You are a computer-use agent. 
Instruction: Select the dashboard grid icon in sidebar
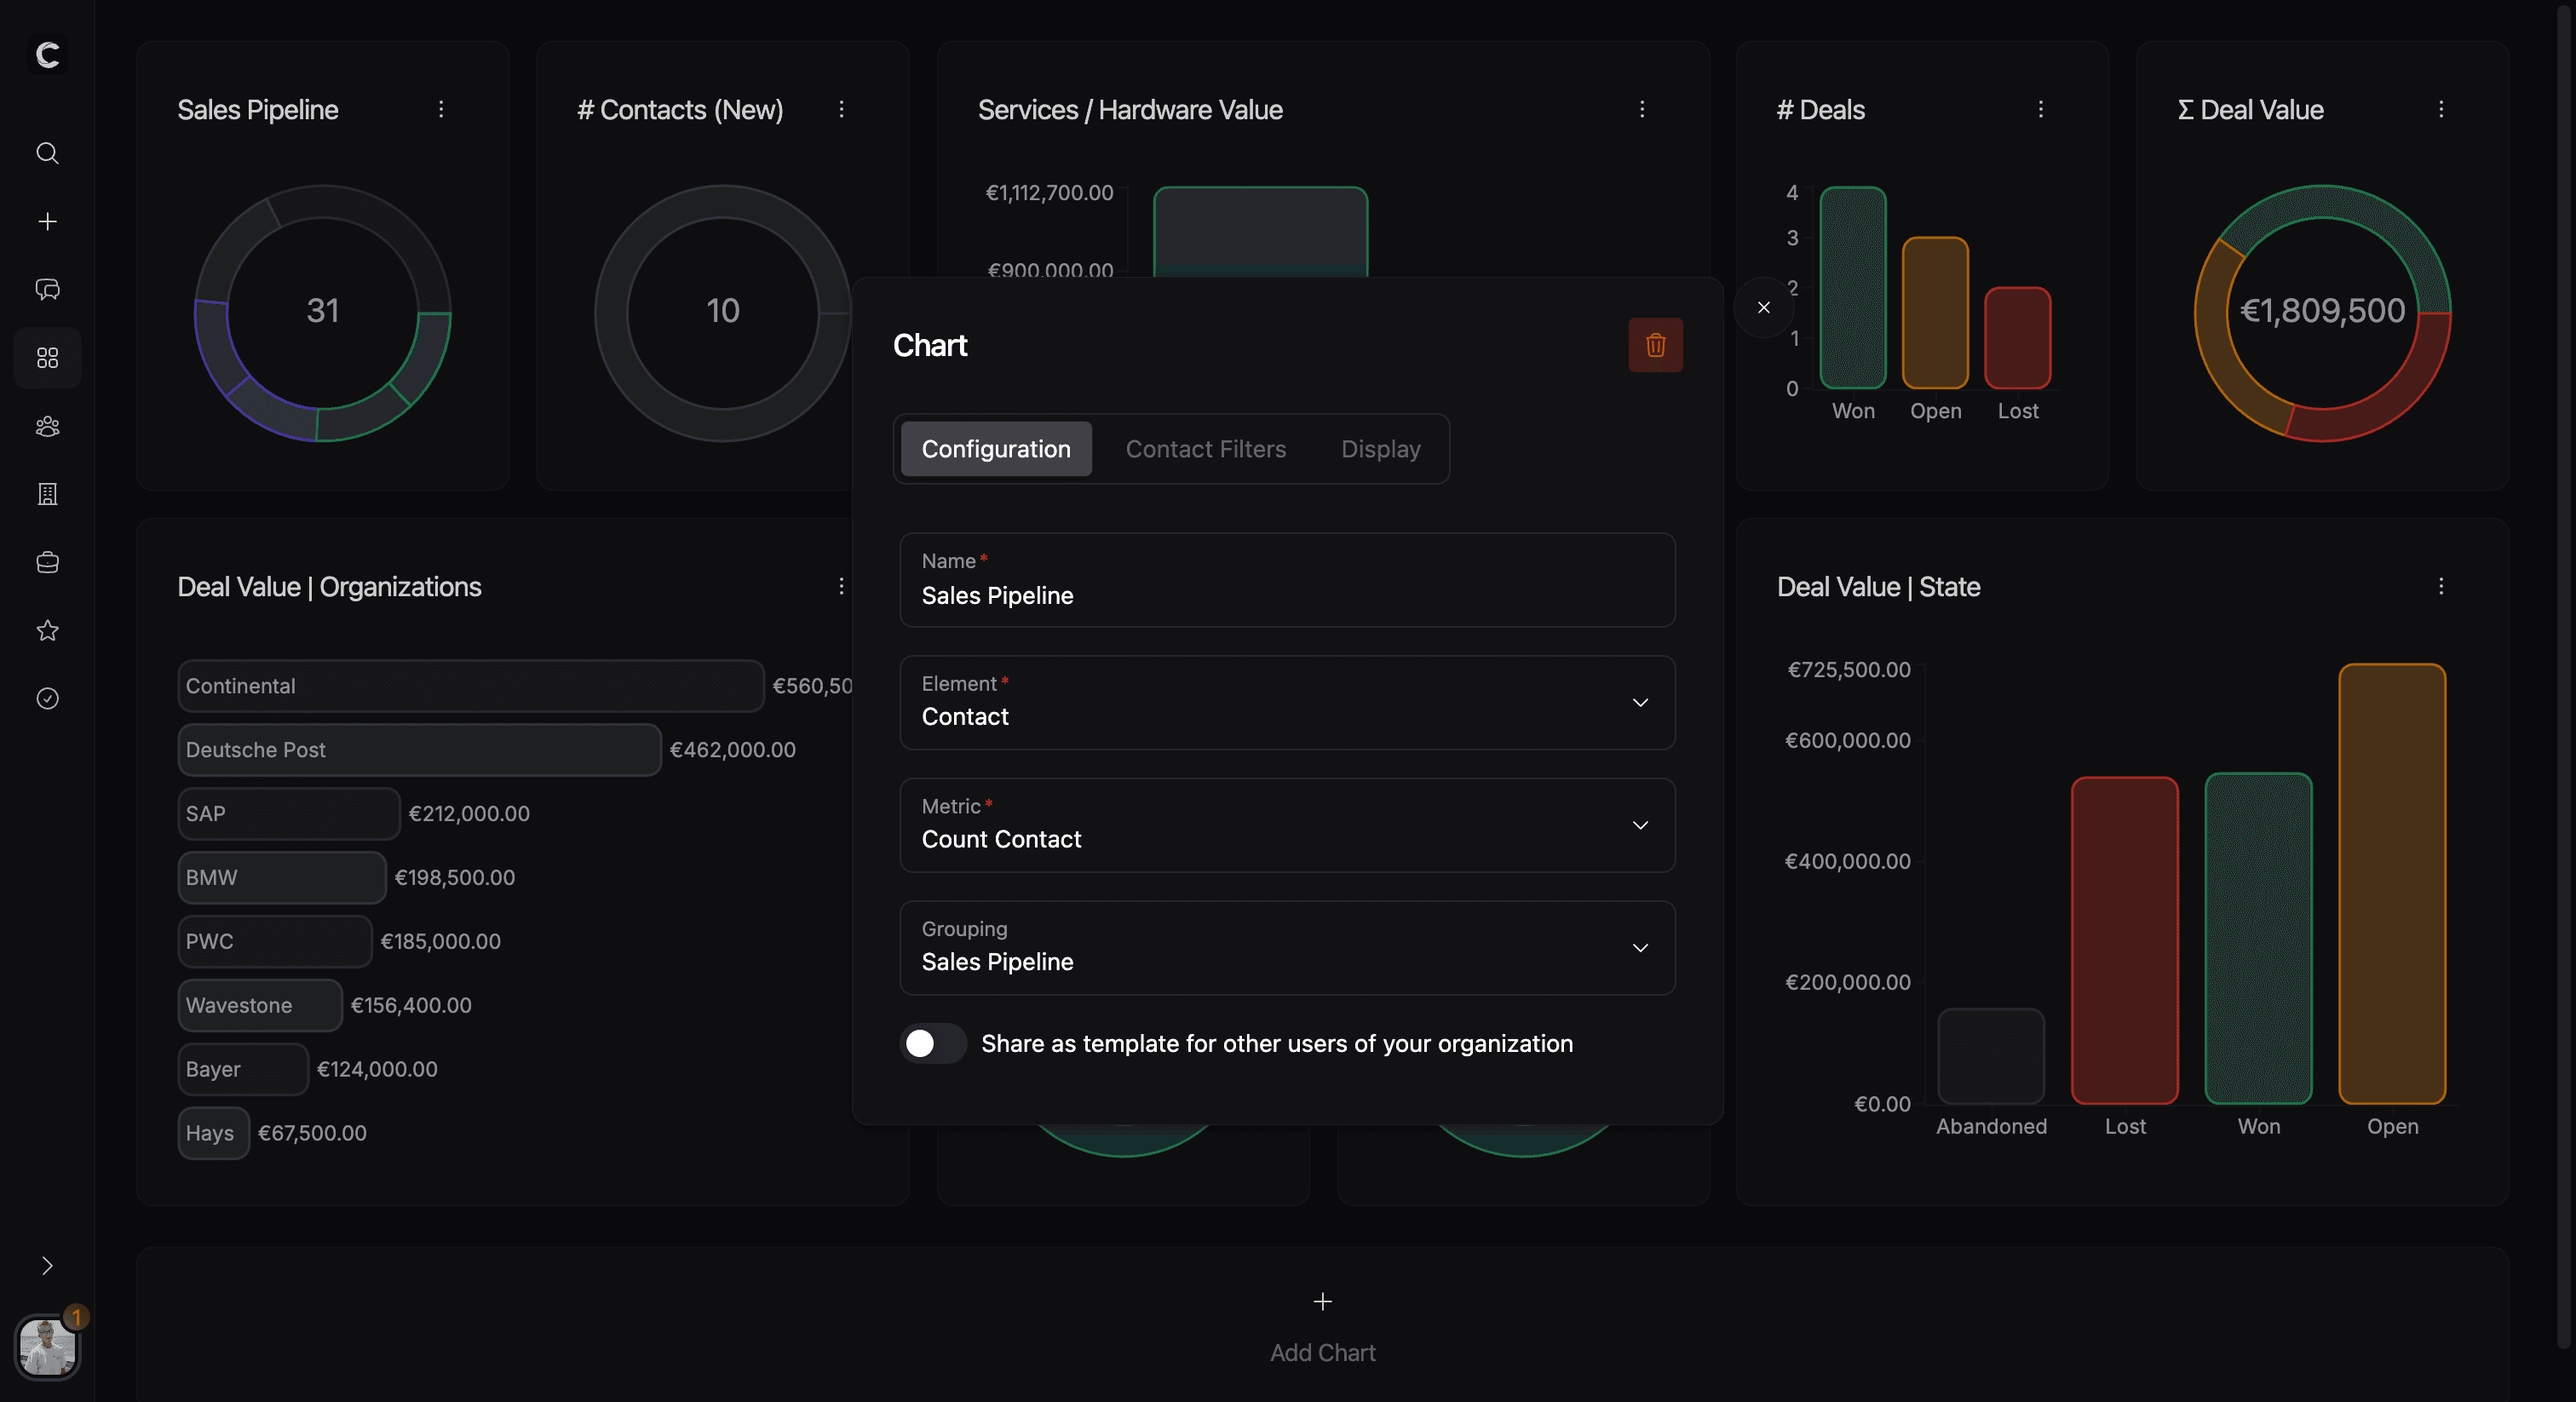[46, 357]
